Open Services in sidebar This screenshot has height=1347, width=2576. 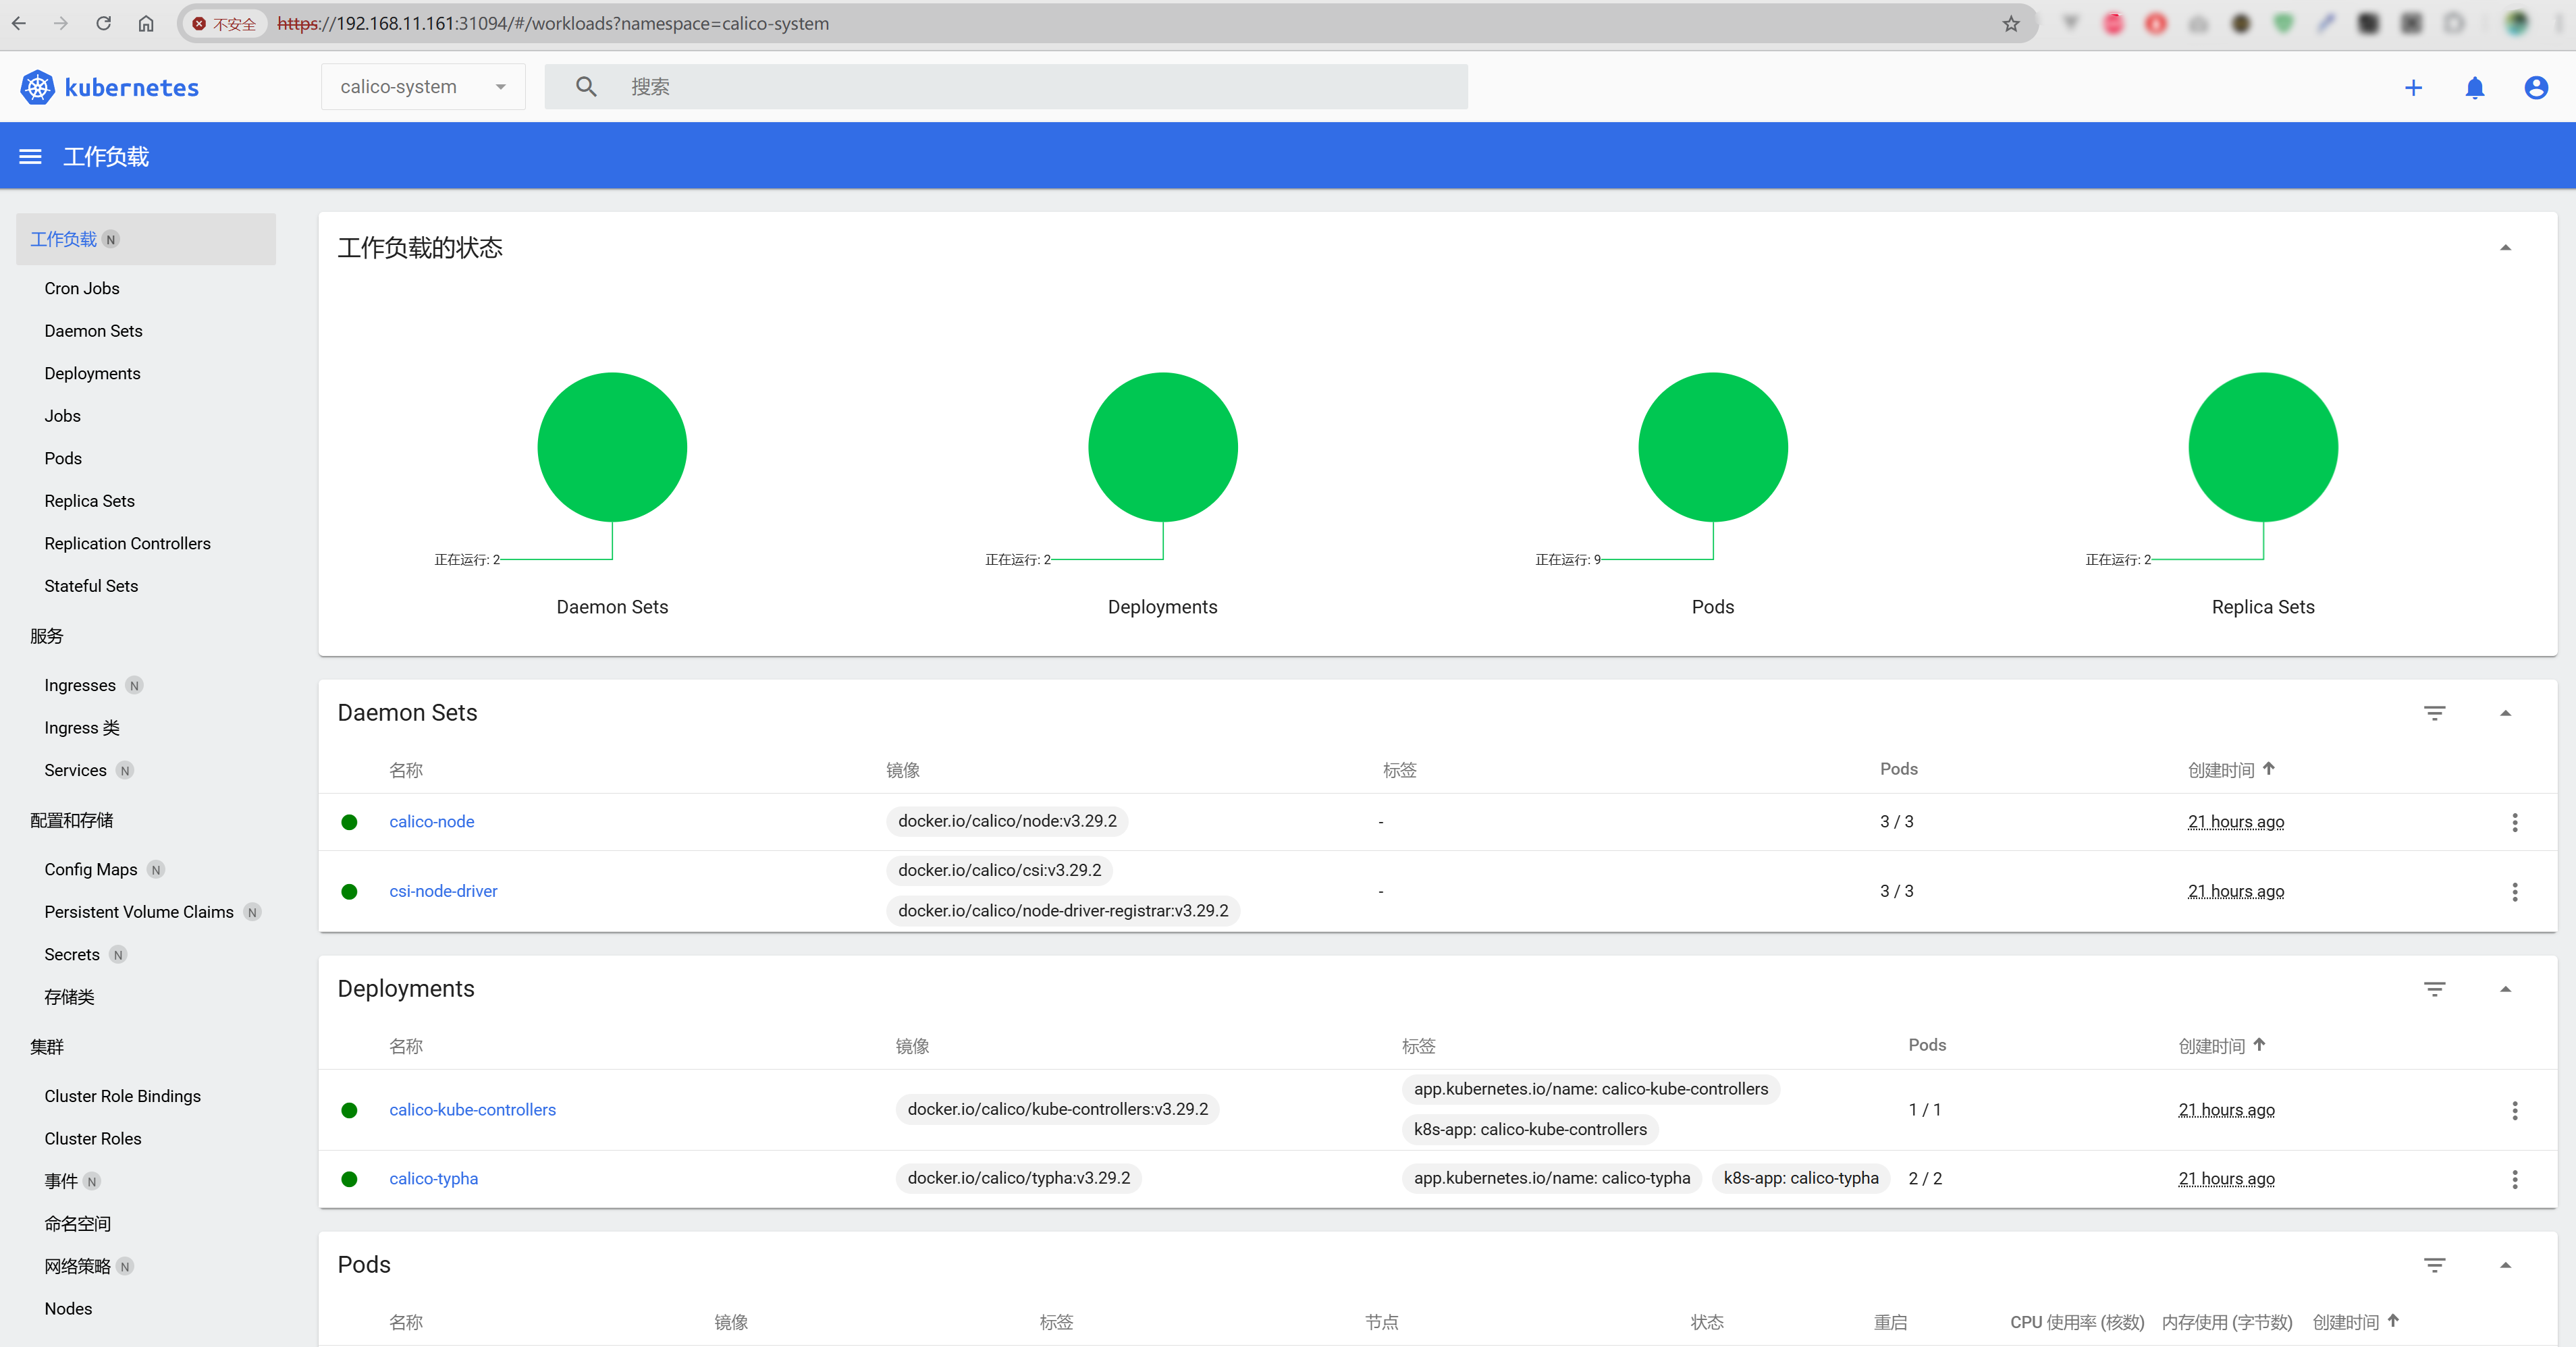coord(75,770)
